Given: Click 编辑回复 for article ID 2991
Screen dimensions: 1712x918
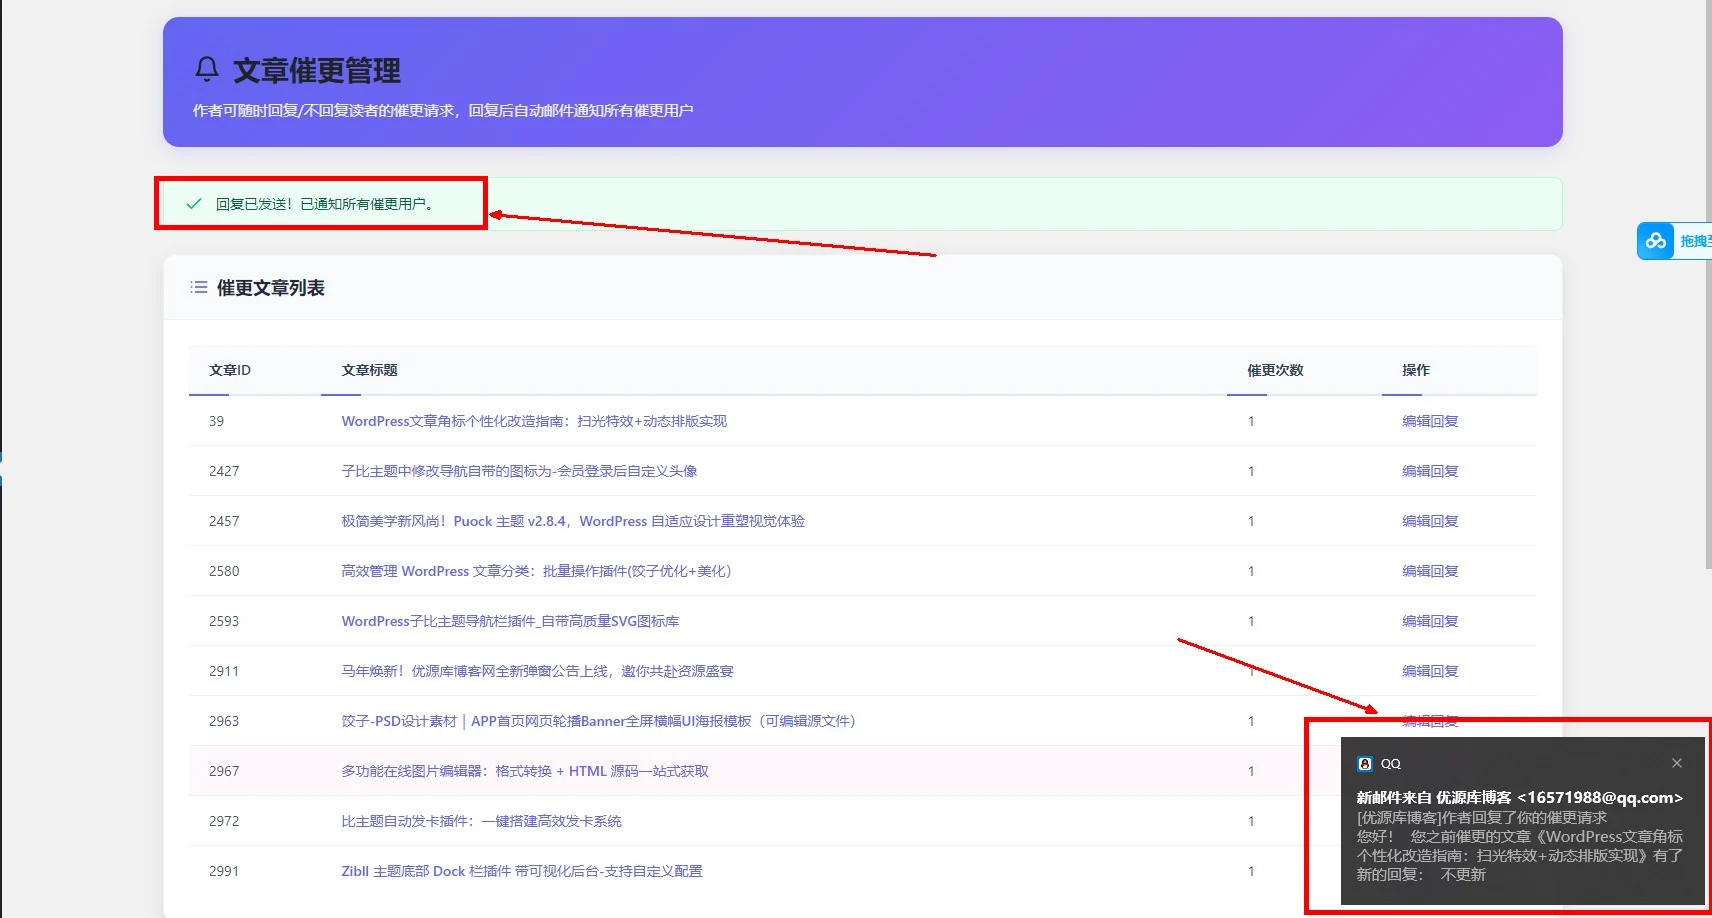Looking at the screenshot, I should 1429,871.
